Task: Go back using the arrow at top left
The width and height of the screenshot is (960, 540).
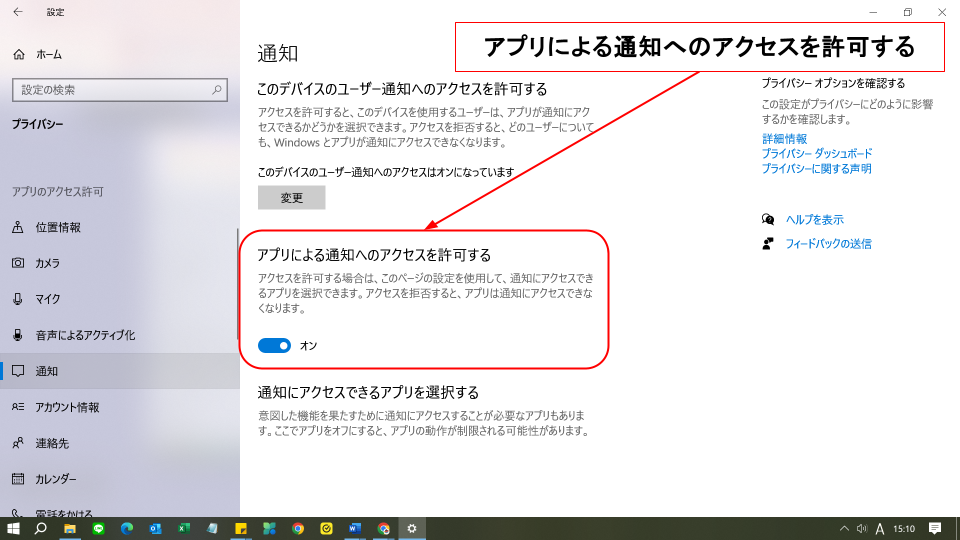Action: click(17, 12)
